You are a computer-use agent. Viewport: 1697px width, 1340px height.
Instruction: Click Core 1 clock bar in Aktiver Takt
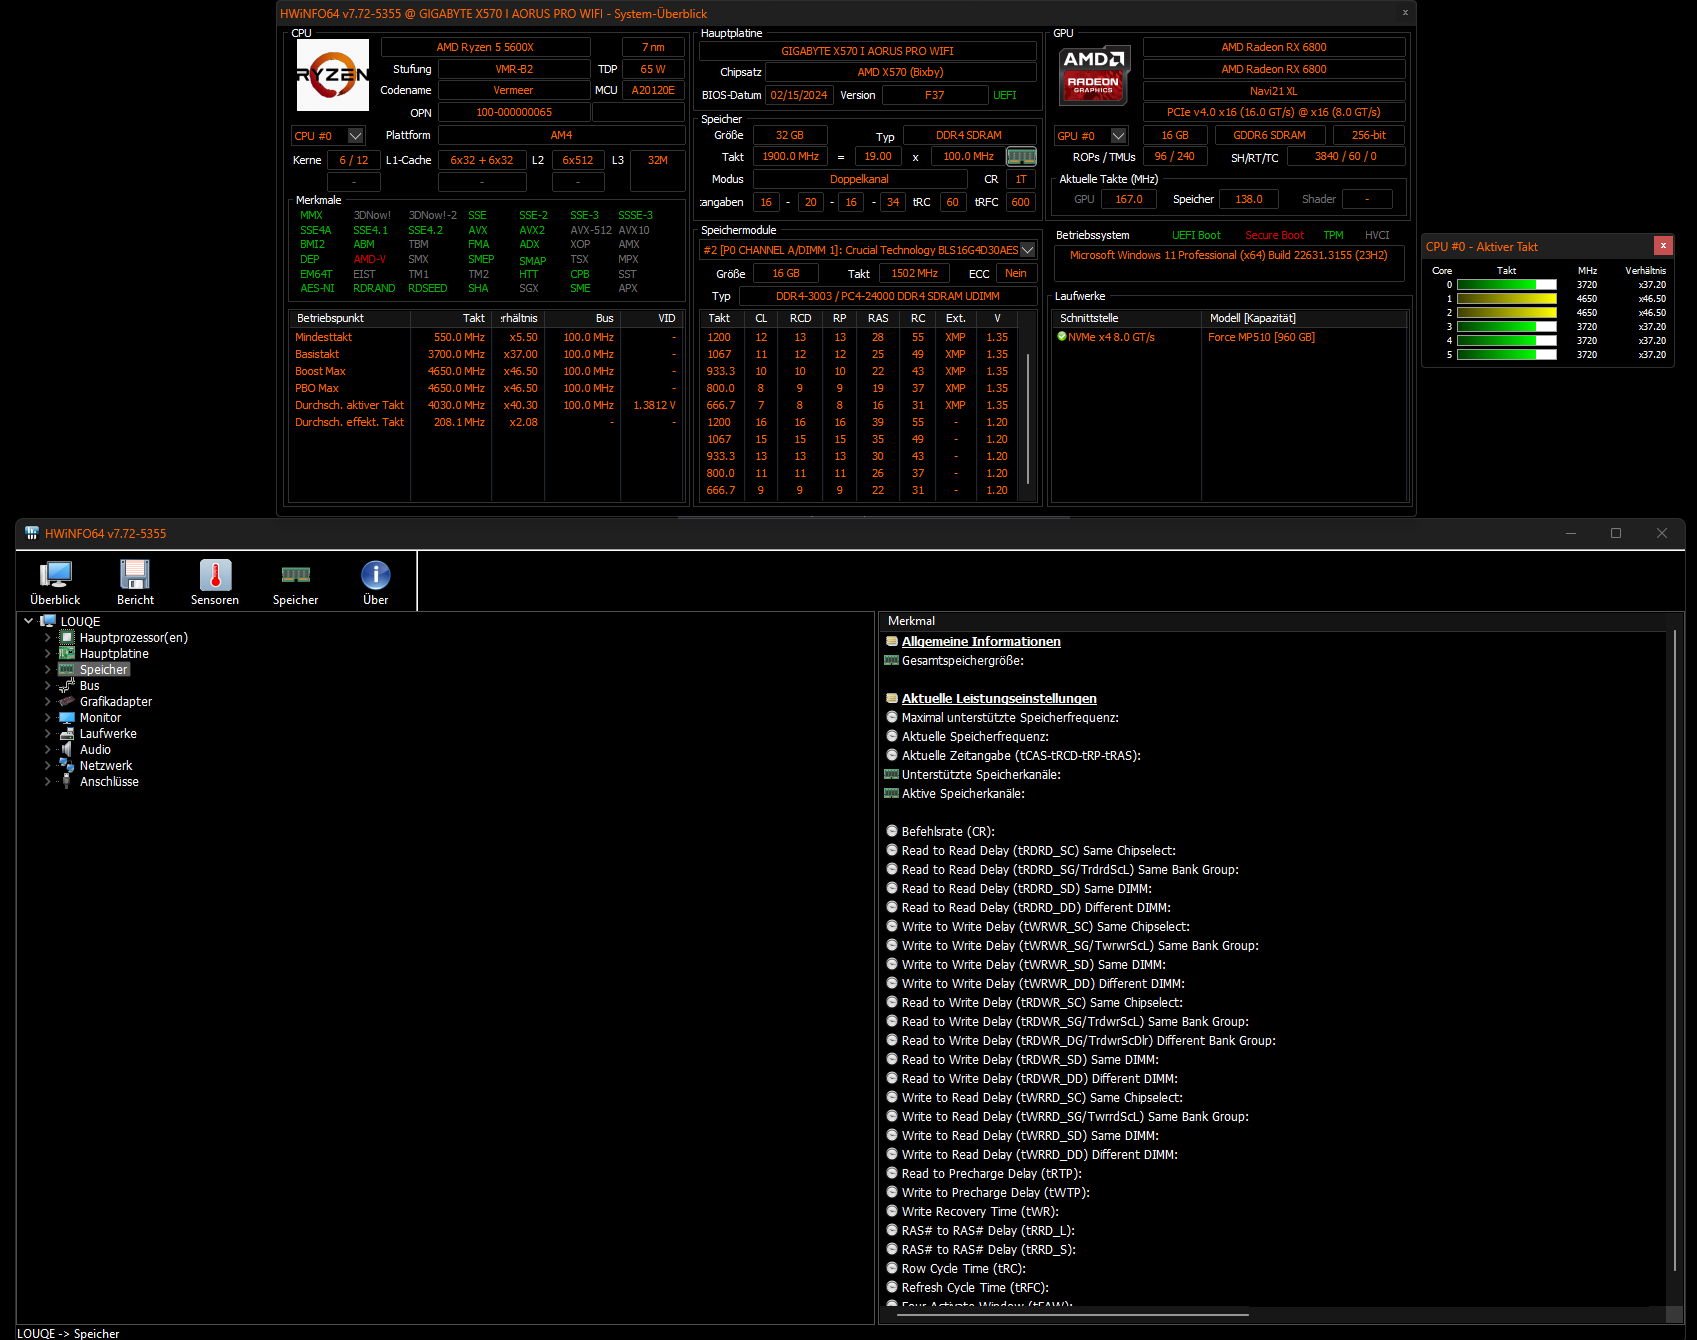1506,299
